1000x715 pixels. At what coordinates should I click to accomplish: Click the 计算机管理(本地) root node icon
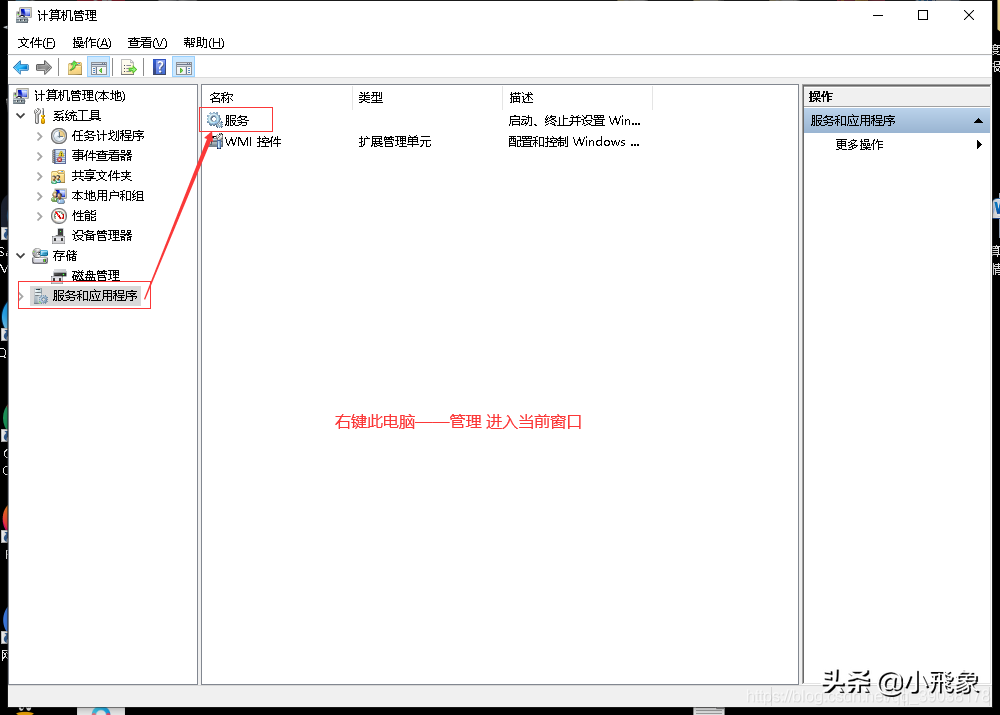coord(21,96)
